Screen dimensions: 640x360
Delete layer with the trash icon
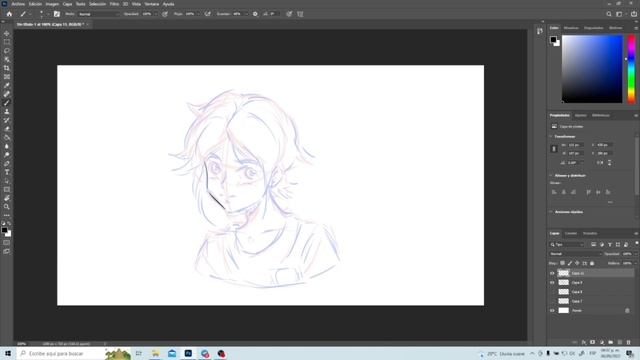(x=628, y=342)
